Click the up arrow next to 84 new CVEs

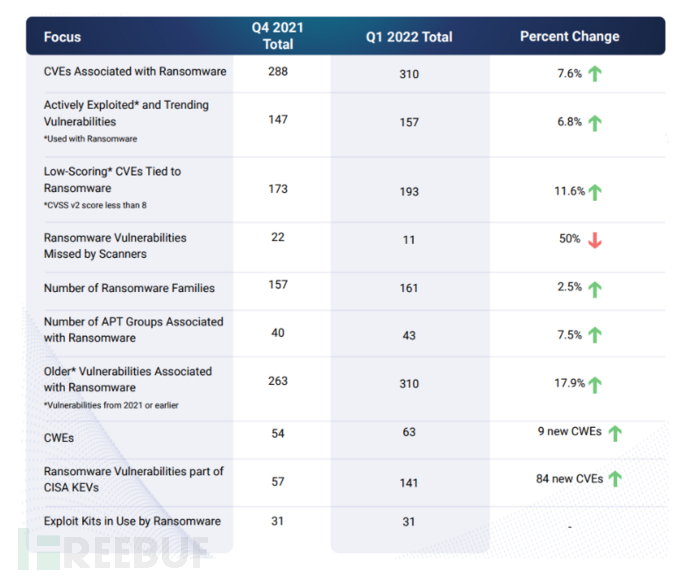click(x=615, y=480)
